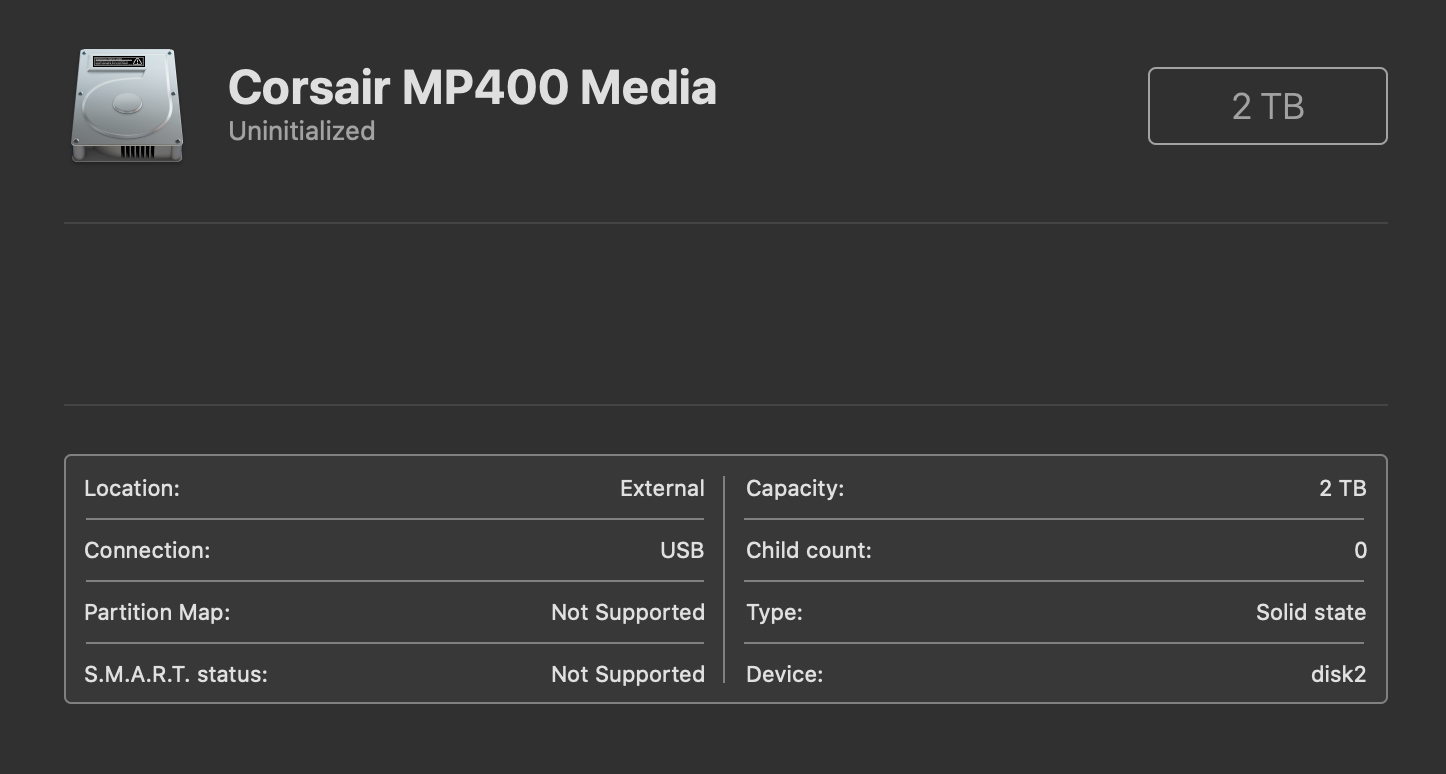
Task: Select the S.M.A.R.T. status label
Action: [176, 674]
